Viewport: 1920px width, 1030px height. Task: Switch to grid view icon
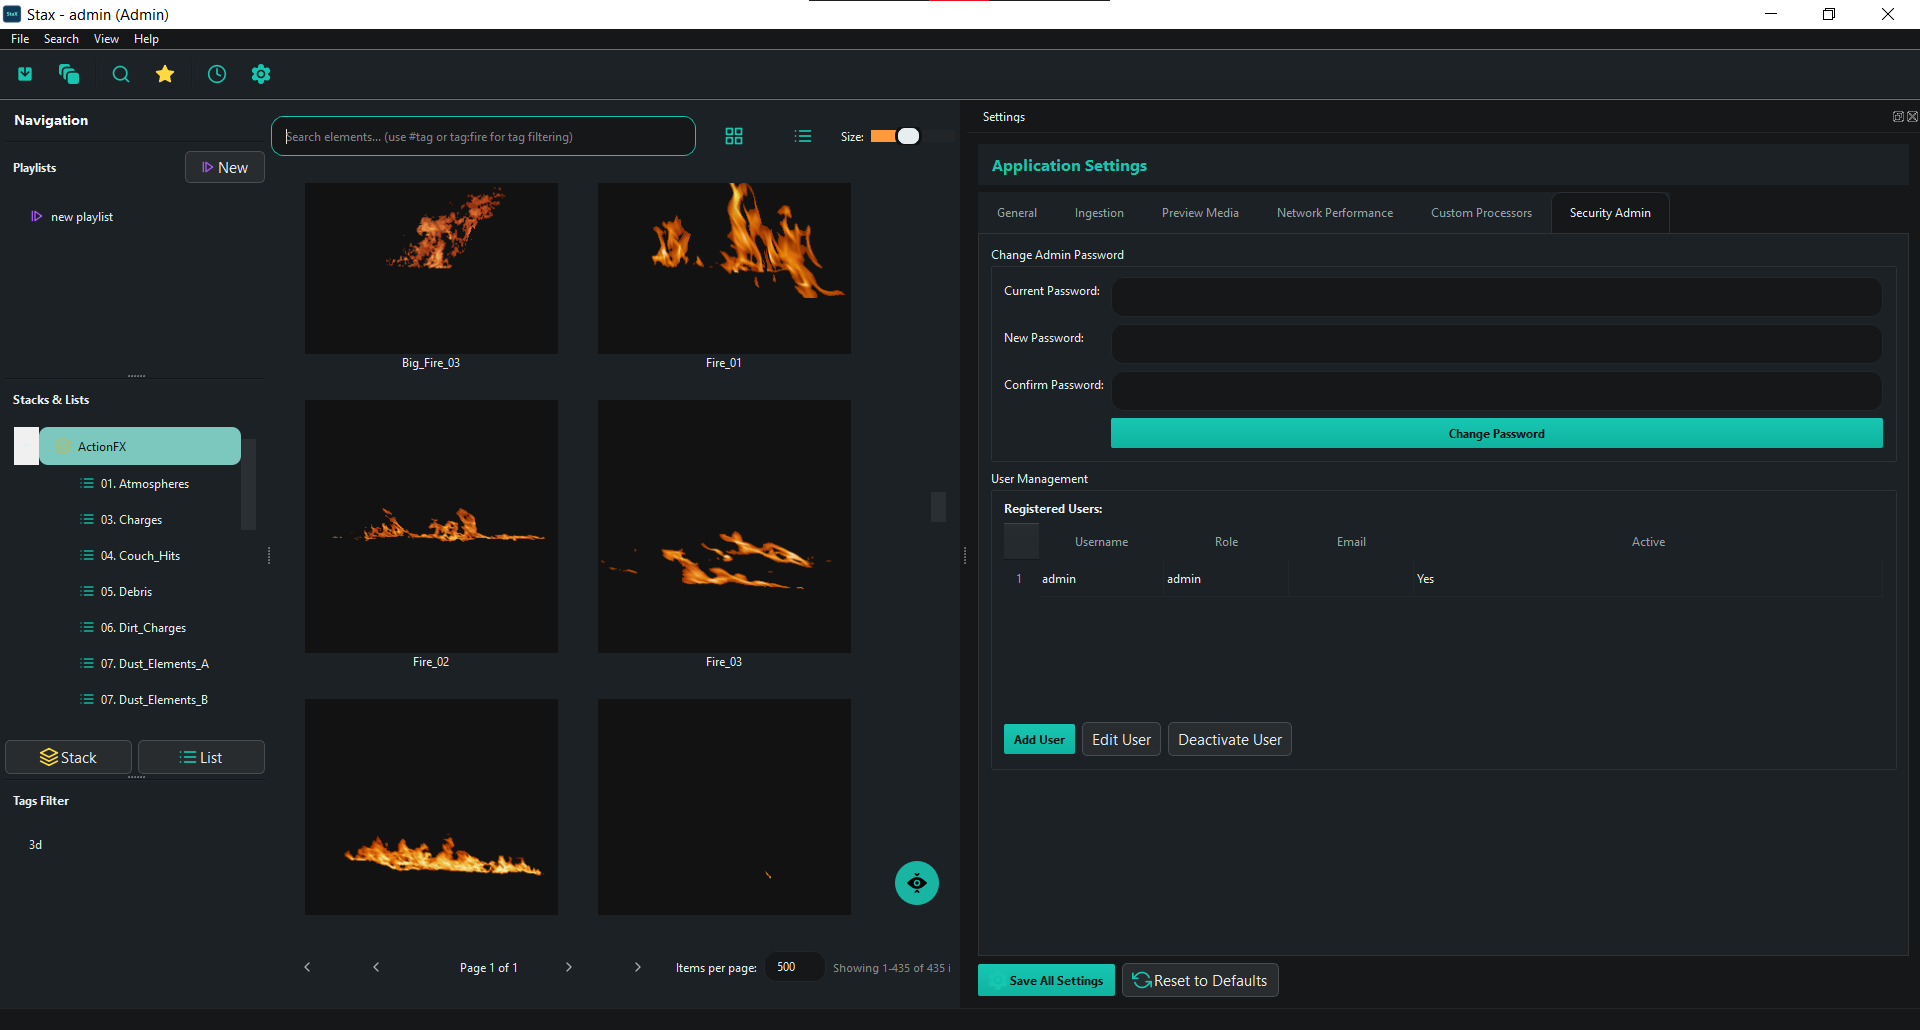(734, 136)
